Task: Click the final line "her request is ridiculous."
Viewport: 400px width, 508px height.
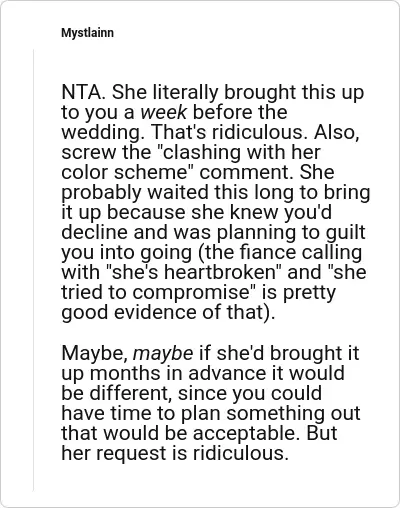Action: pos(175,453)
